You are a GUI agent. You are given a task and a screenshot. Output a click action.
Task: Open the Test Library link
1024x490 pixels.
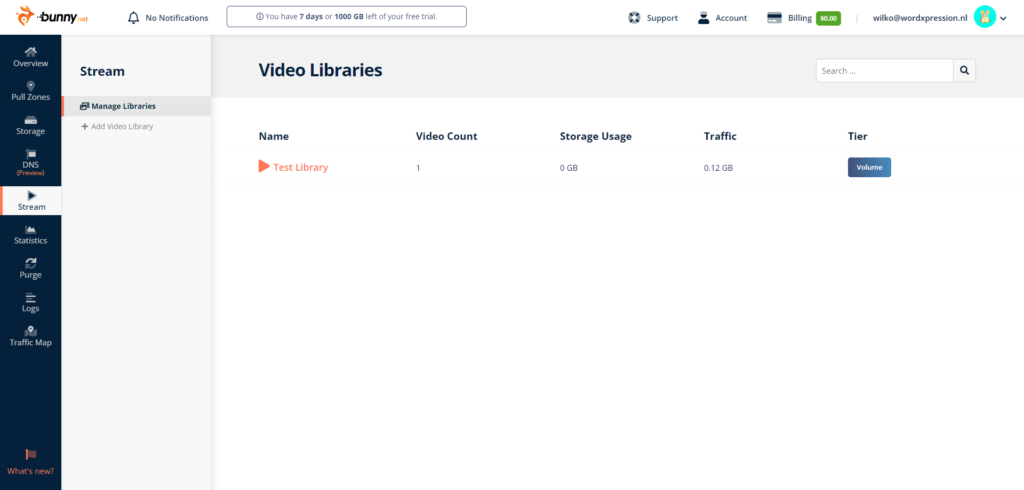coord(300,167)
